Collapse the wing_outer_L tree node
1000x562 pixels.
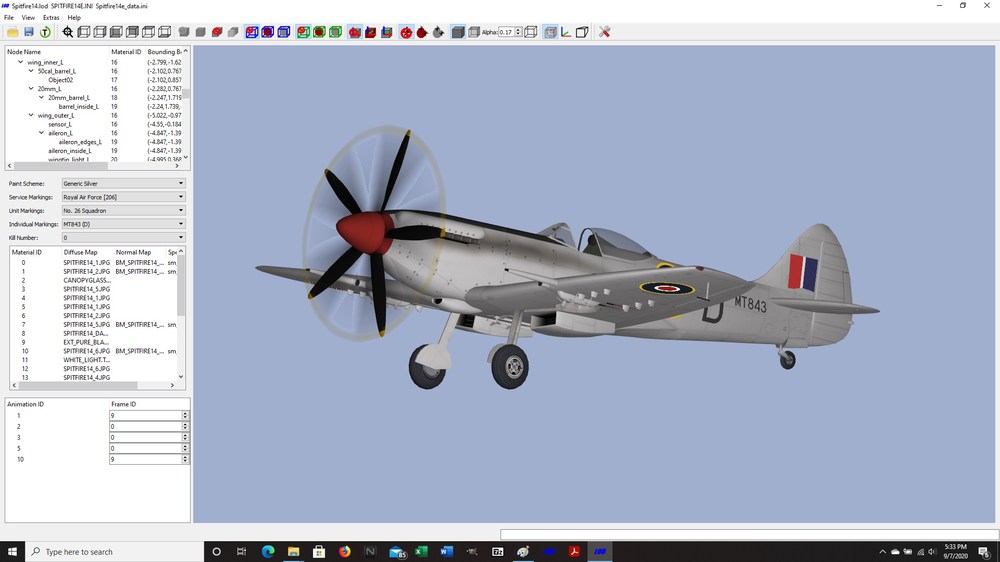pyautogui.click(x=31, y=115)
